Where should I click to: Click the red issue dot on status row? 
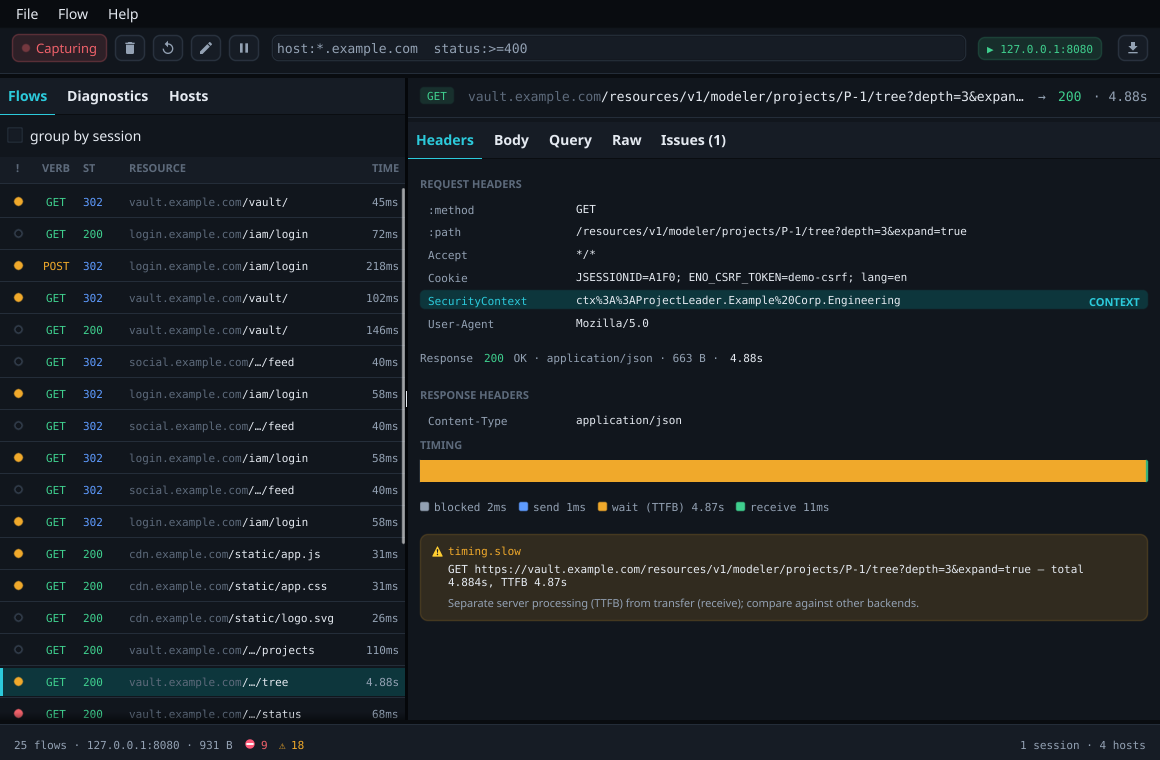coord(18,713)
